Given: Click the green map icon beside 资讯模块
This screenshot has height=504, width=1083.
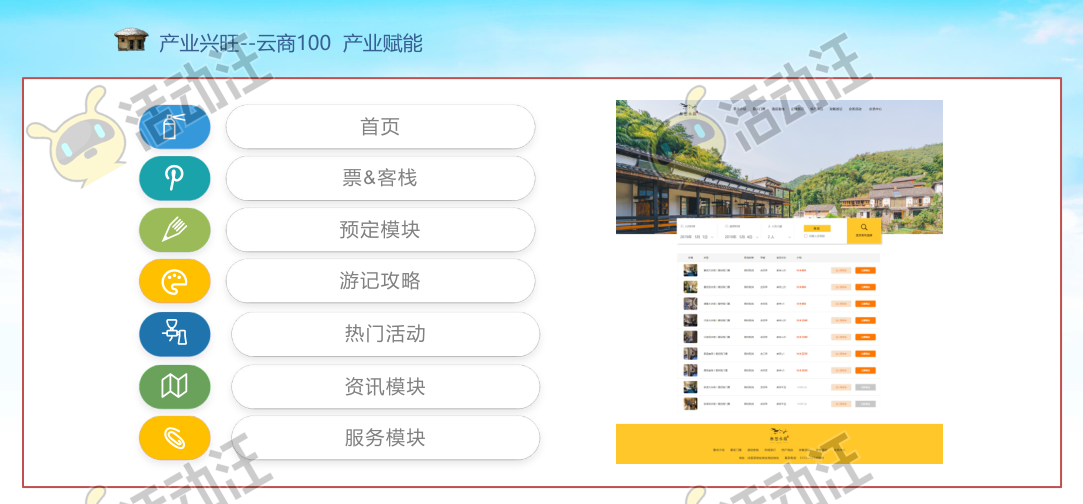Looking at the screenshot, I should (174, 386).
